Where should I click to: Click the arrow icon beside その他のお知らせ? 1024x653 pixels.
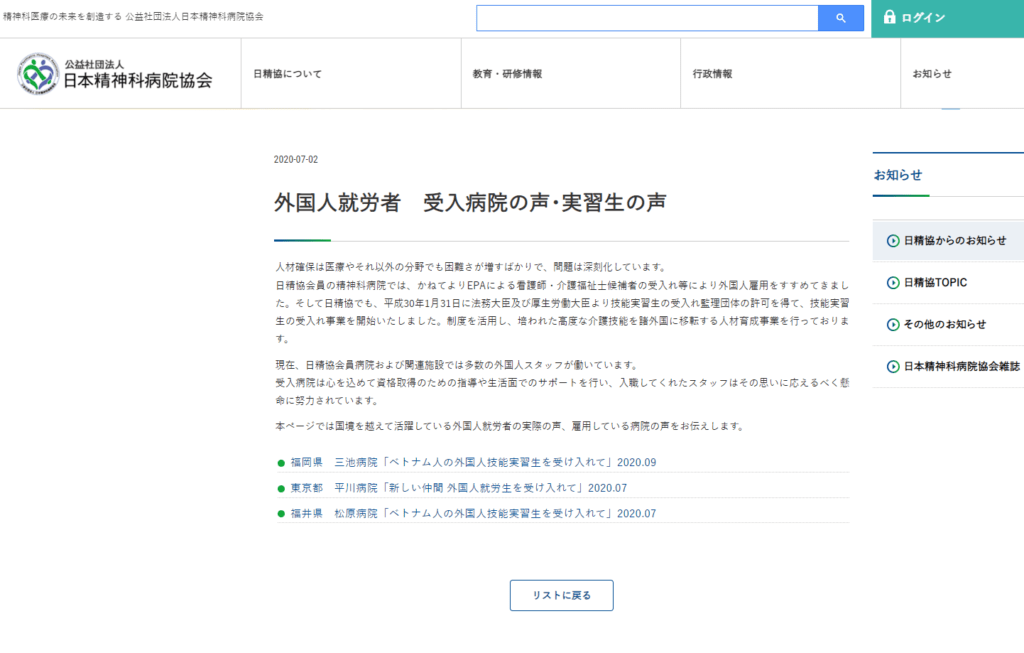892,324
